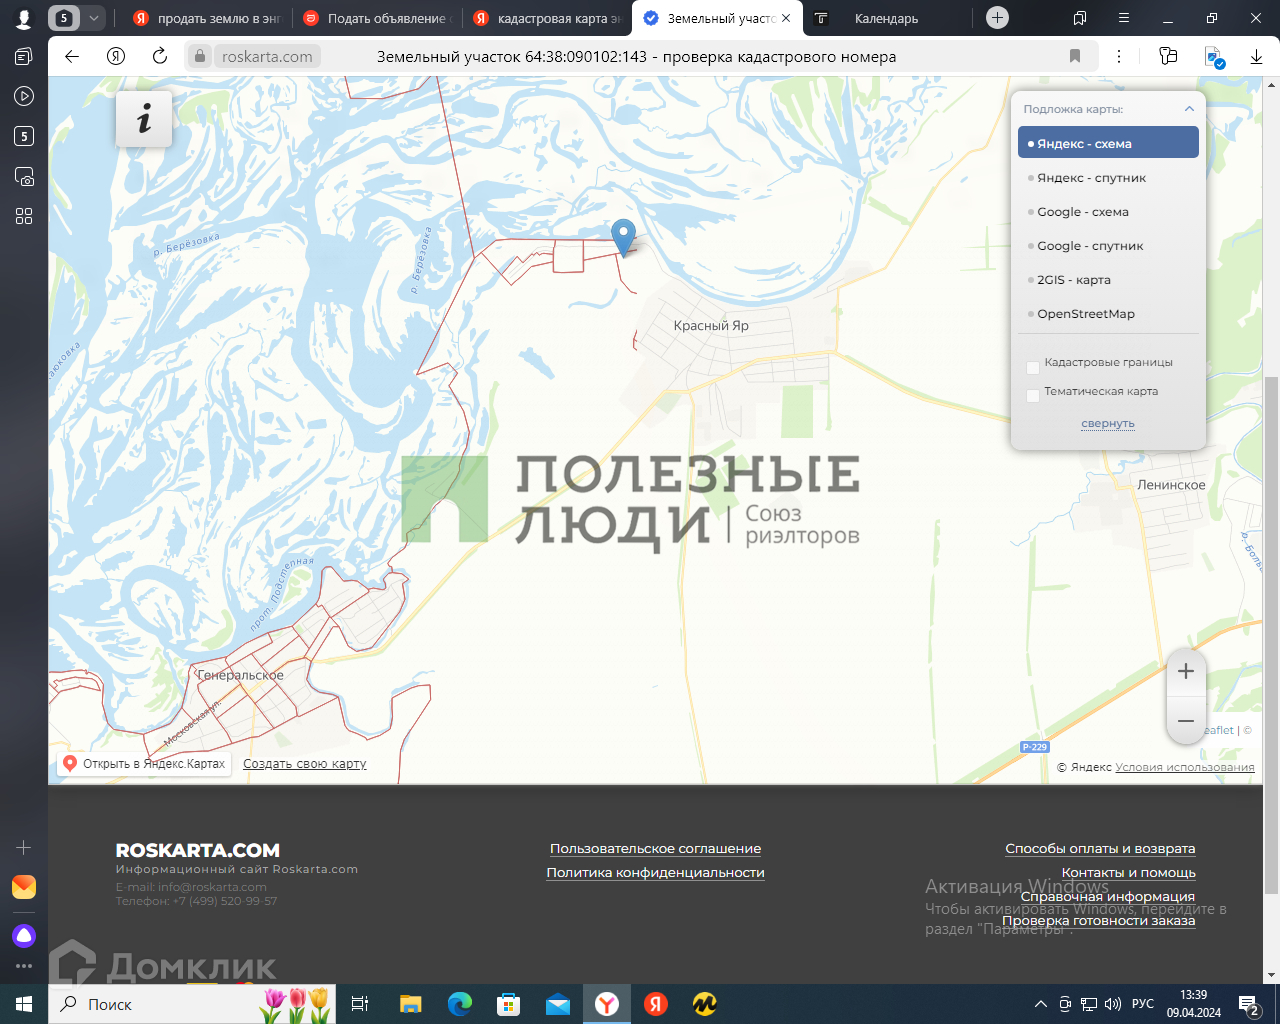Collapse the panel with the 'свернуть' link
The width and height of the screenshot is (1280, 1024).
(x=1108, y=423)
